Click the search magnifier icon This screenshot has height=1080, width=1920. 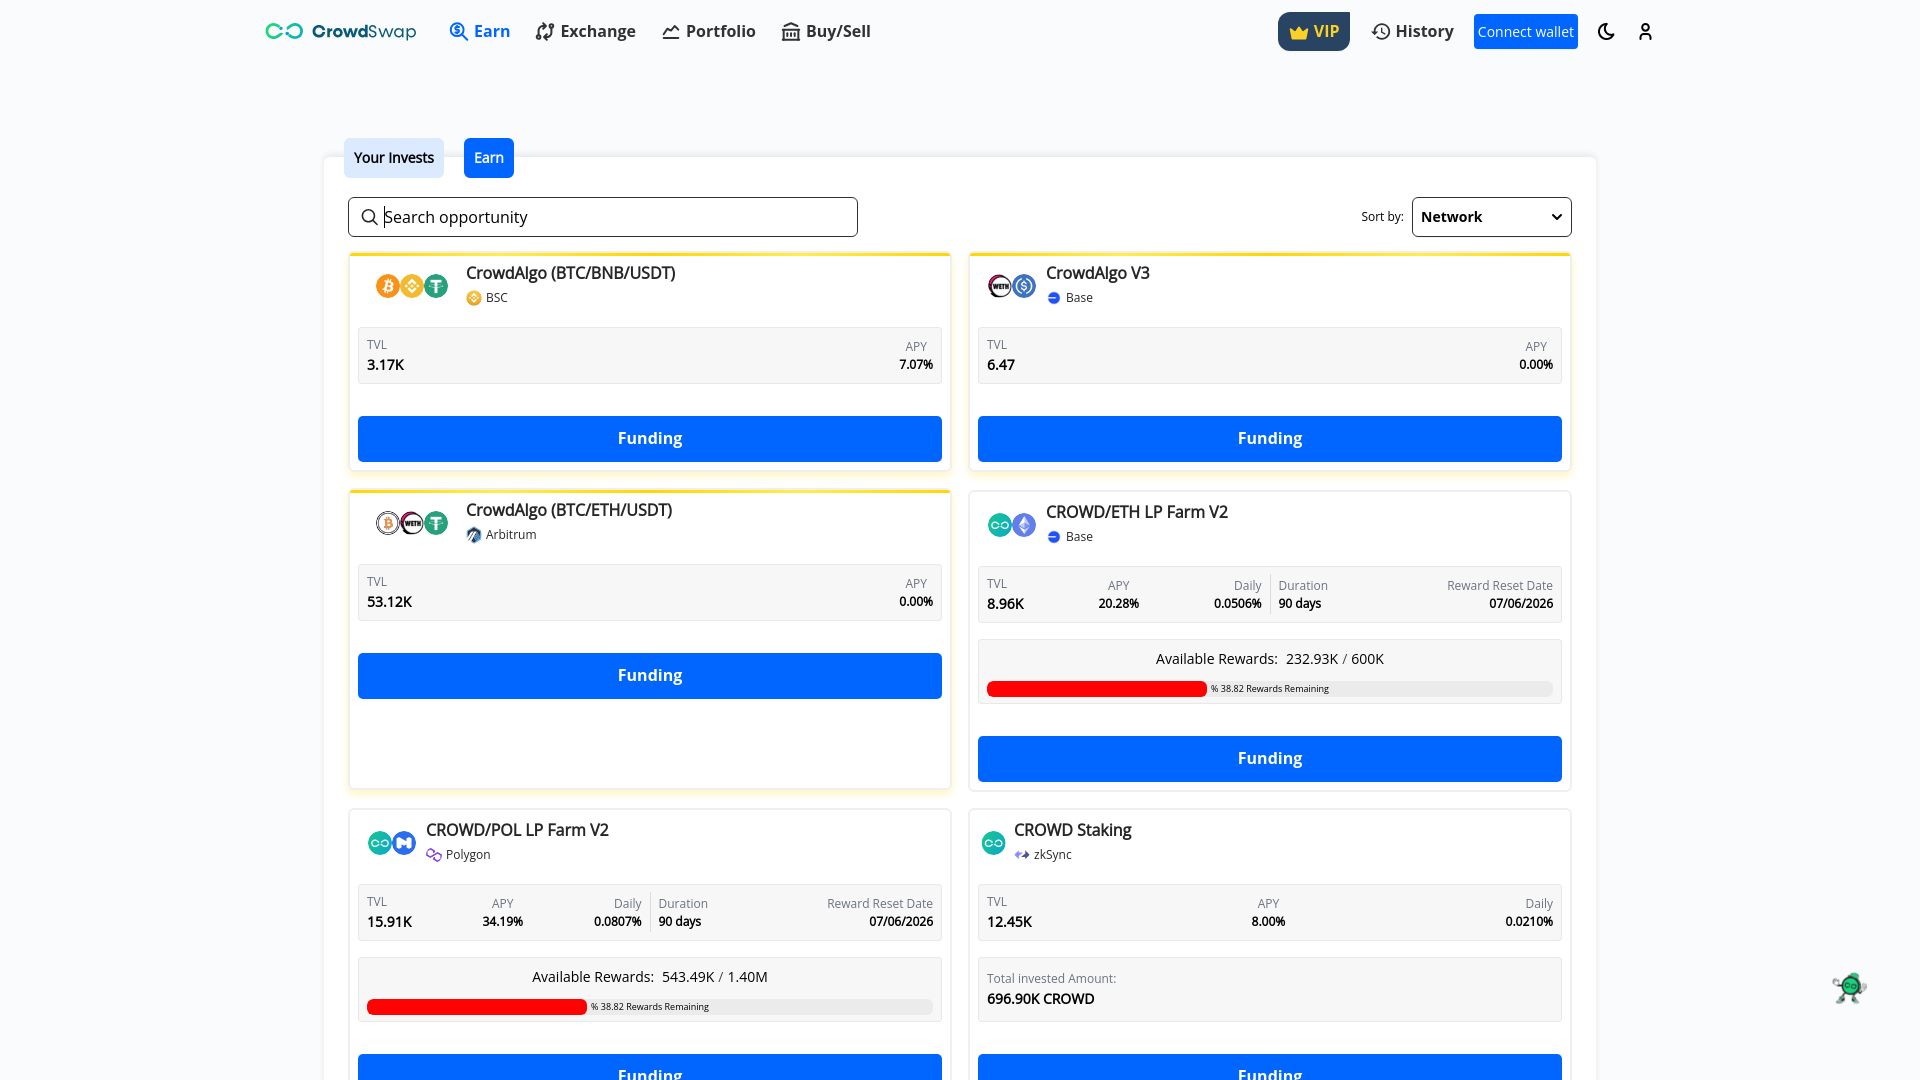coord(369,217)
